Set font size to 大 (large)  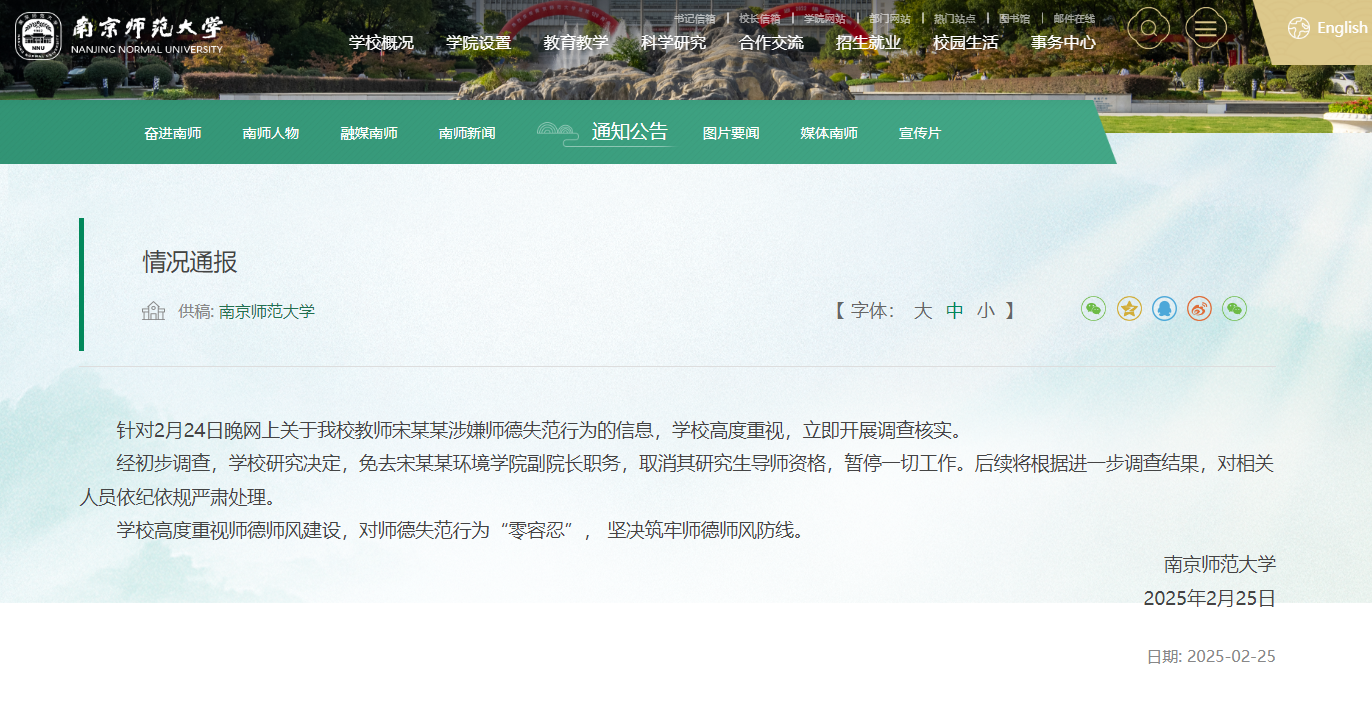tap(922, 311)
